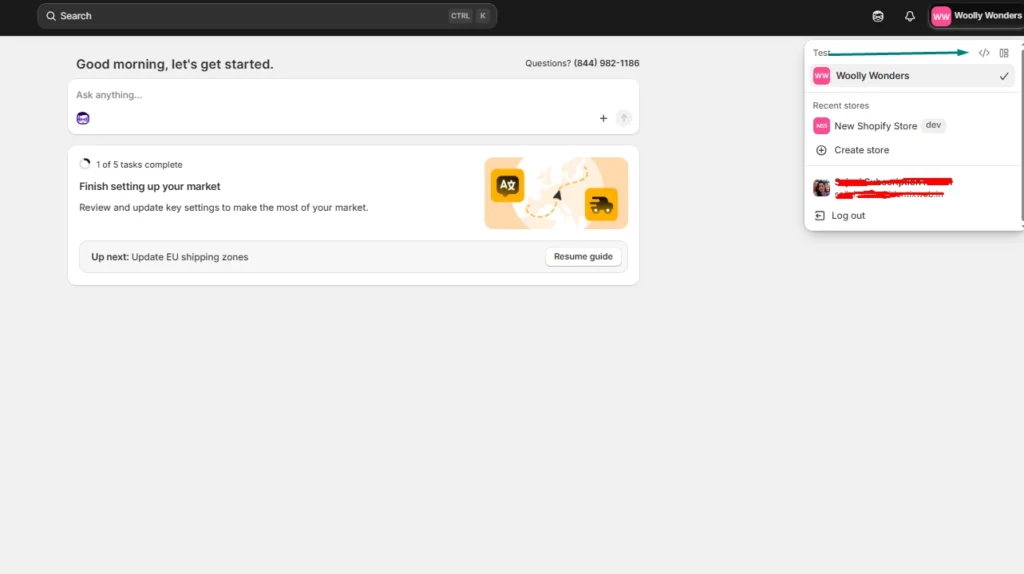Viewport: 1024px width, 574px height.
Task: Open the Woolly Wonders store menu button
Action: click(976, 16)
